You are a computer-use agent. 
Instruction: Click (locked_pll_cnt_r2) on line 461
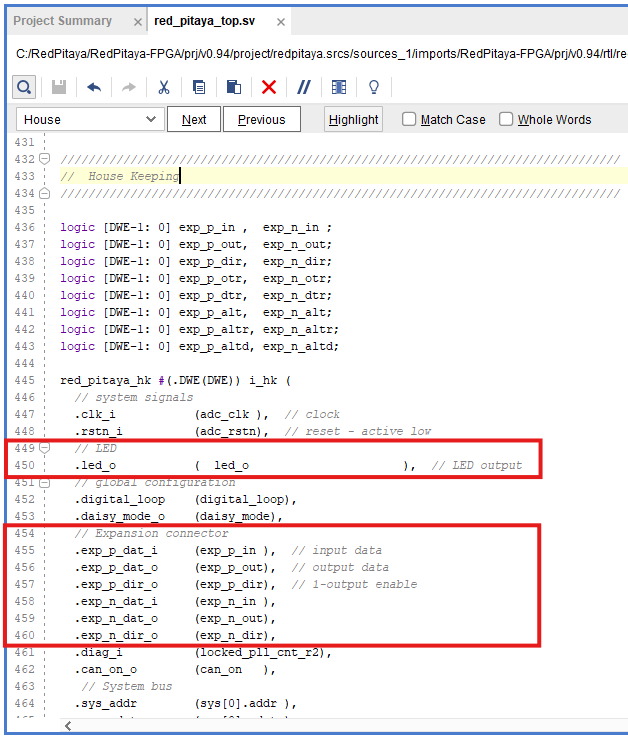(259, 653)
